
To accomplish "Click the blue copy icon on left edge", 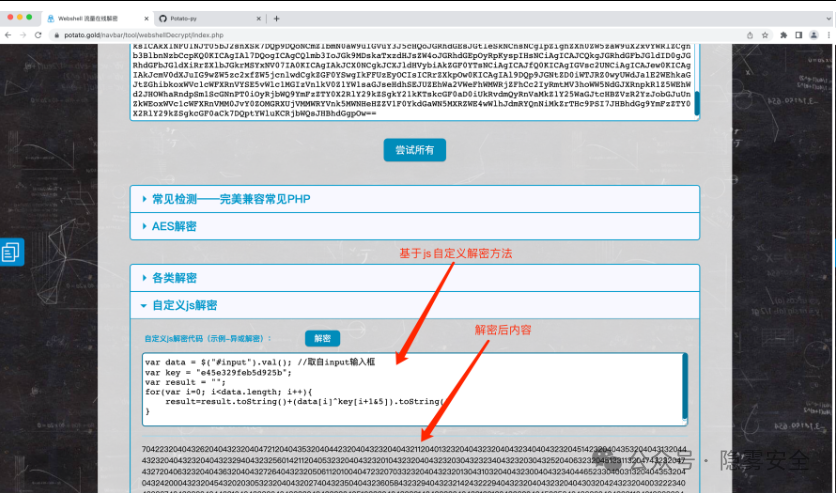I will pyautogui.click(x=12, y=252).
